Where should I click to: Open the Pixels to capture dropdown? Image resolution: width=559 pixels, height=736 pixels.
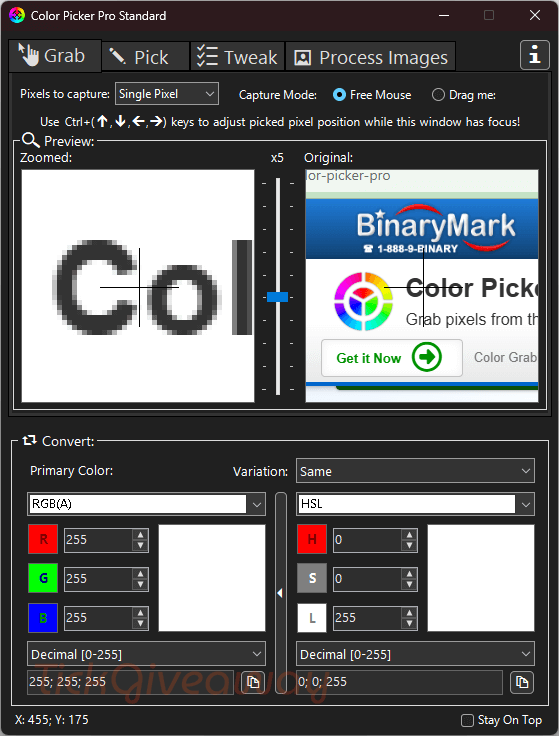point(167,94)
